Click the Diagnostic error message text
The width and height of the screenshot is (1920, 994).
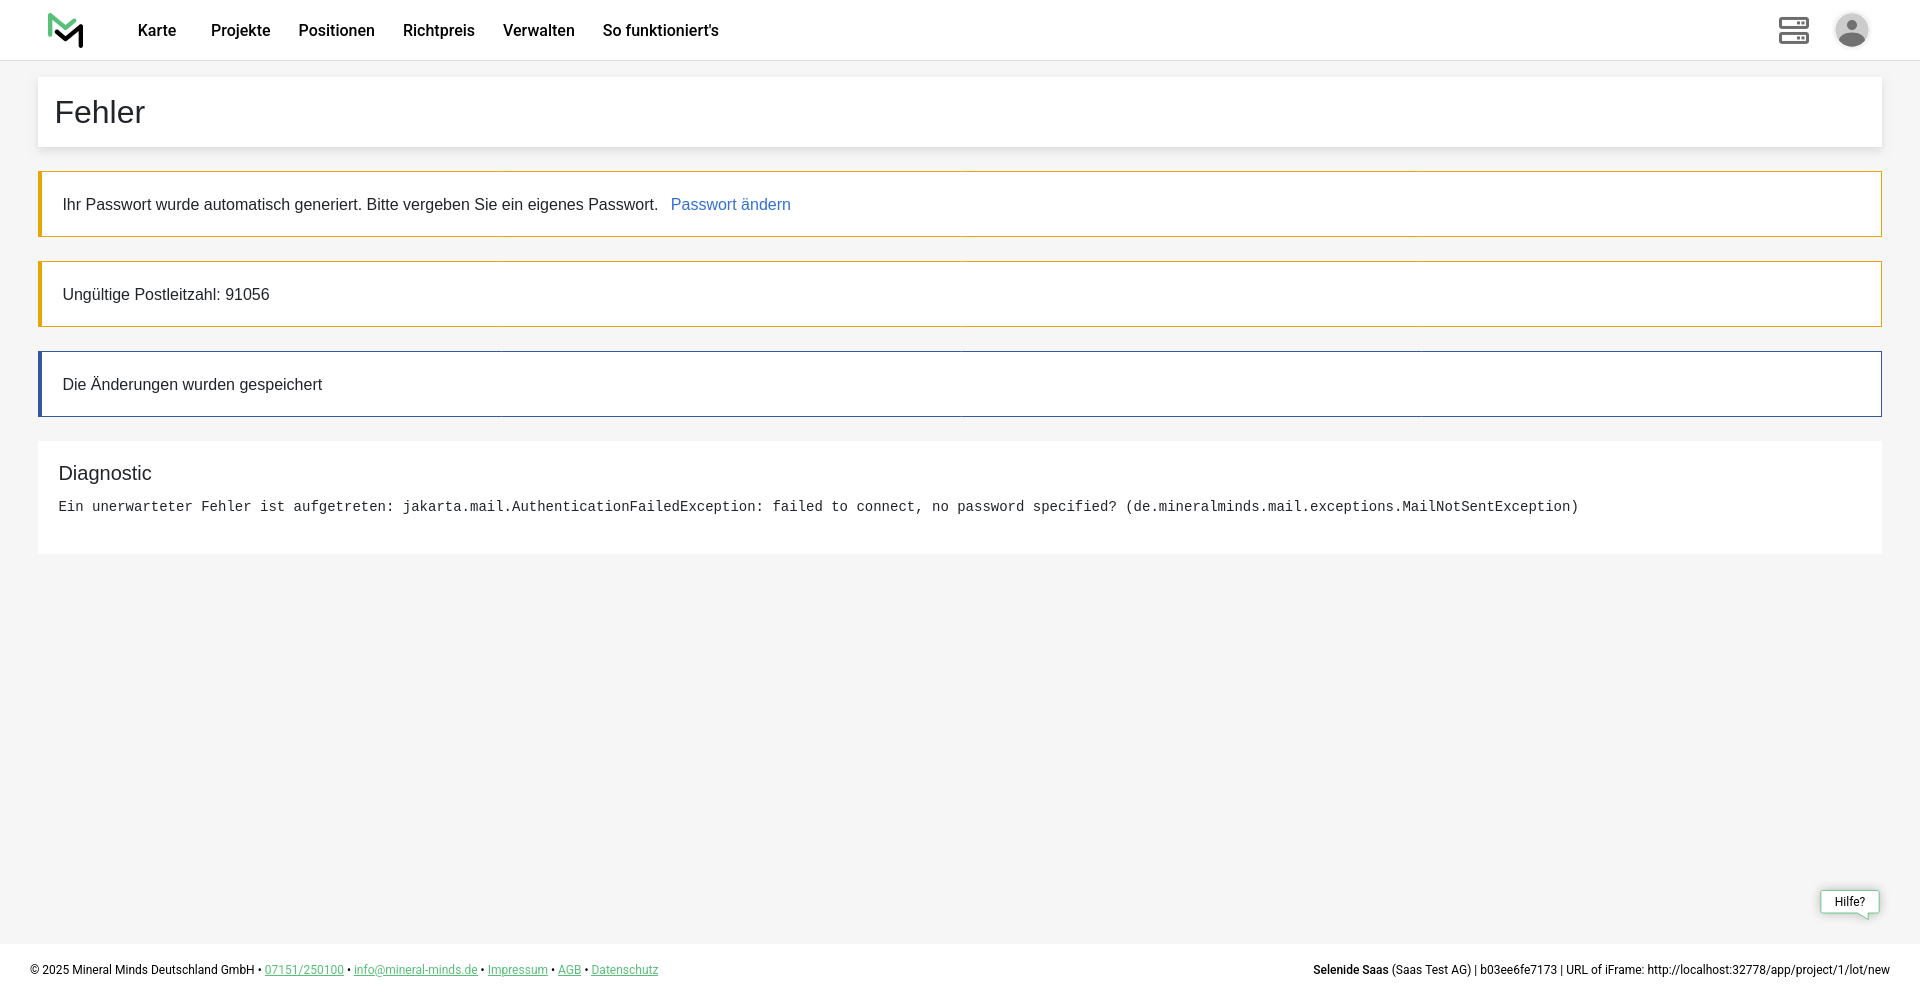coord(817,507)
